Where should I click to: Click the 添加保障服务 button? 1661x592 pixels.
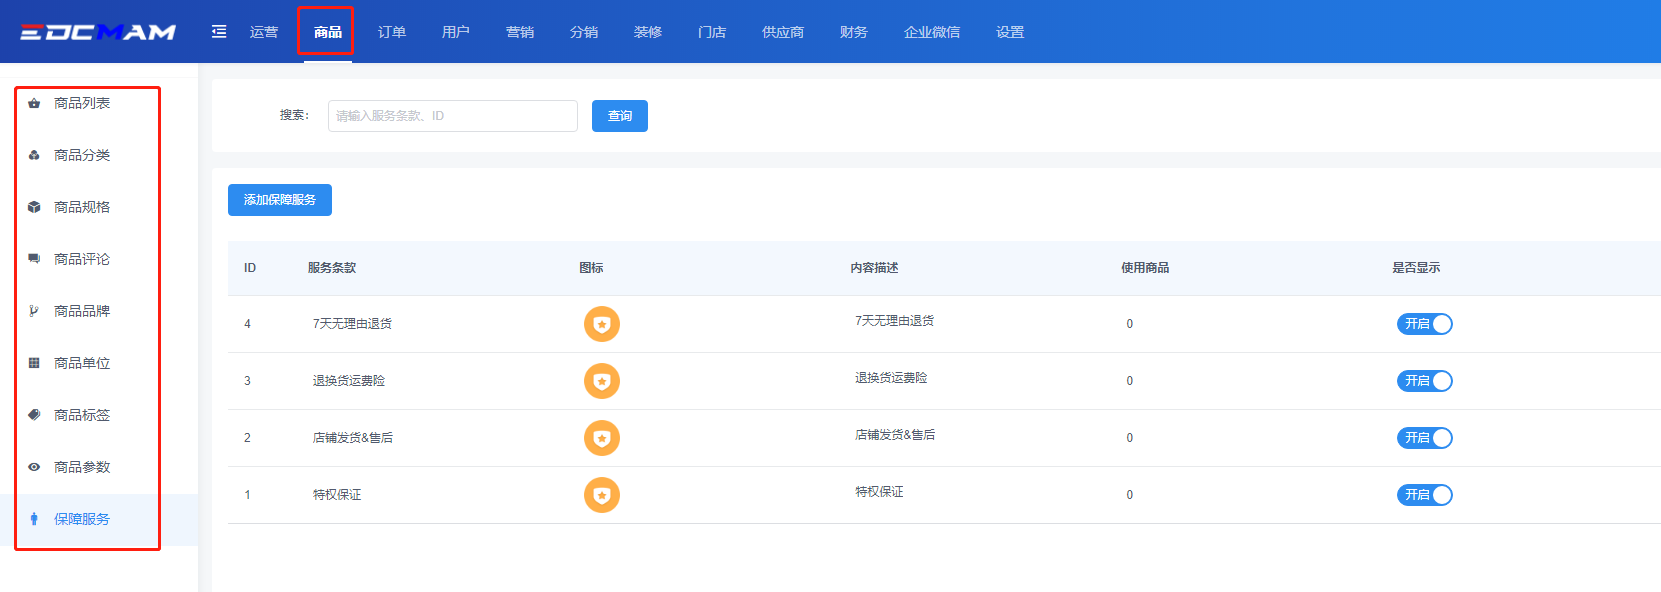[280, 200]
